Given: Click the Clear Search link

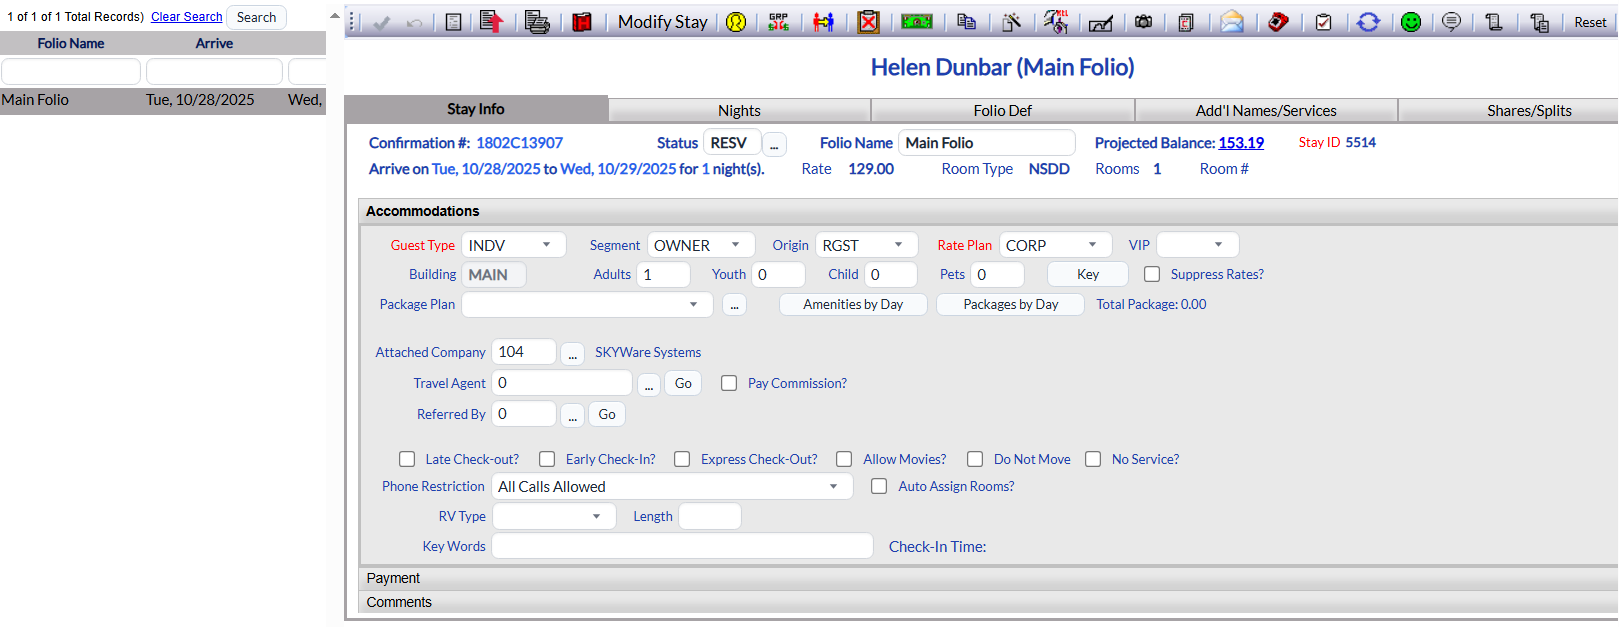Looking at the screenshot, I should (x=187, y=17).
